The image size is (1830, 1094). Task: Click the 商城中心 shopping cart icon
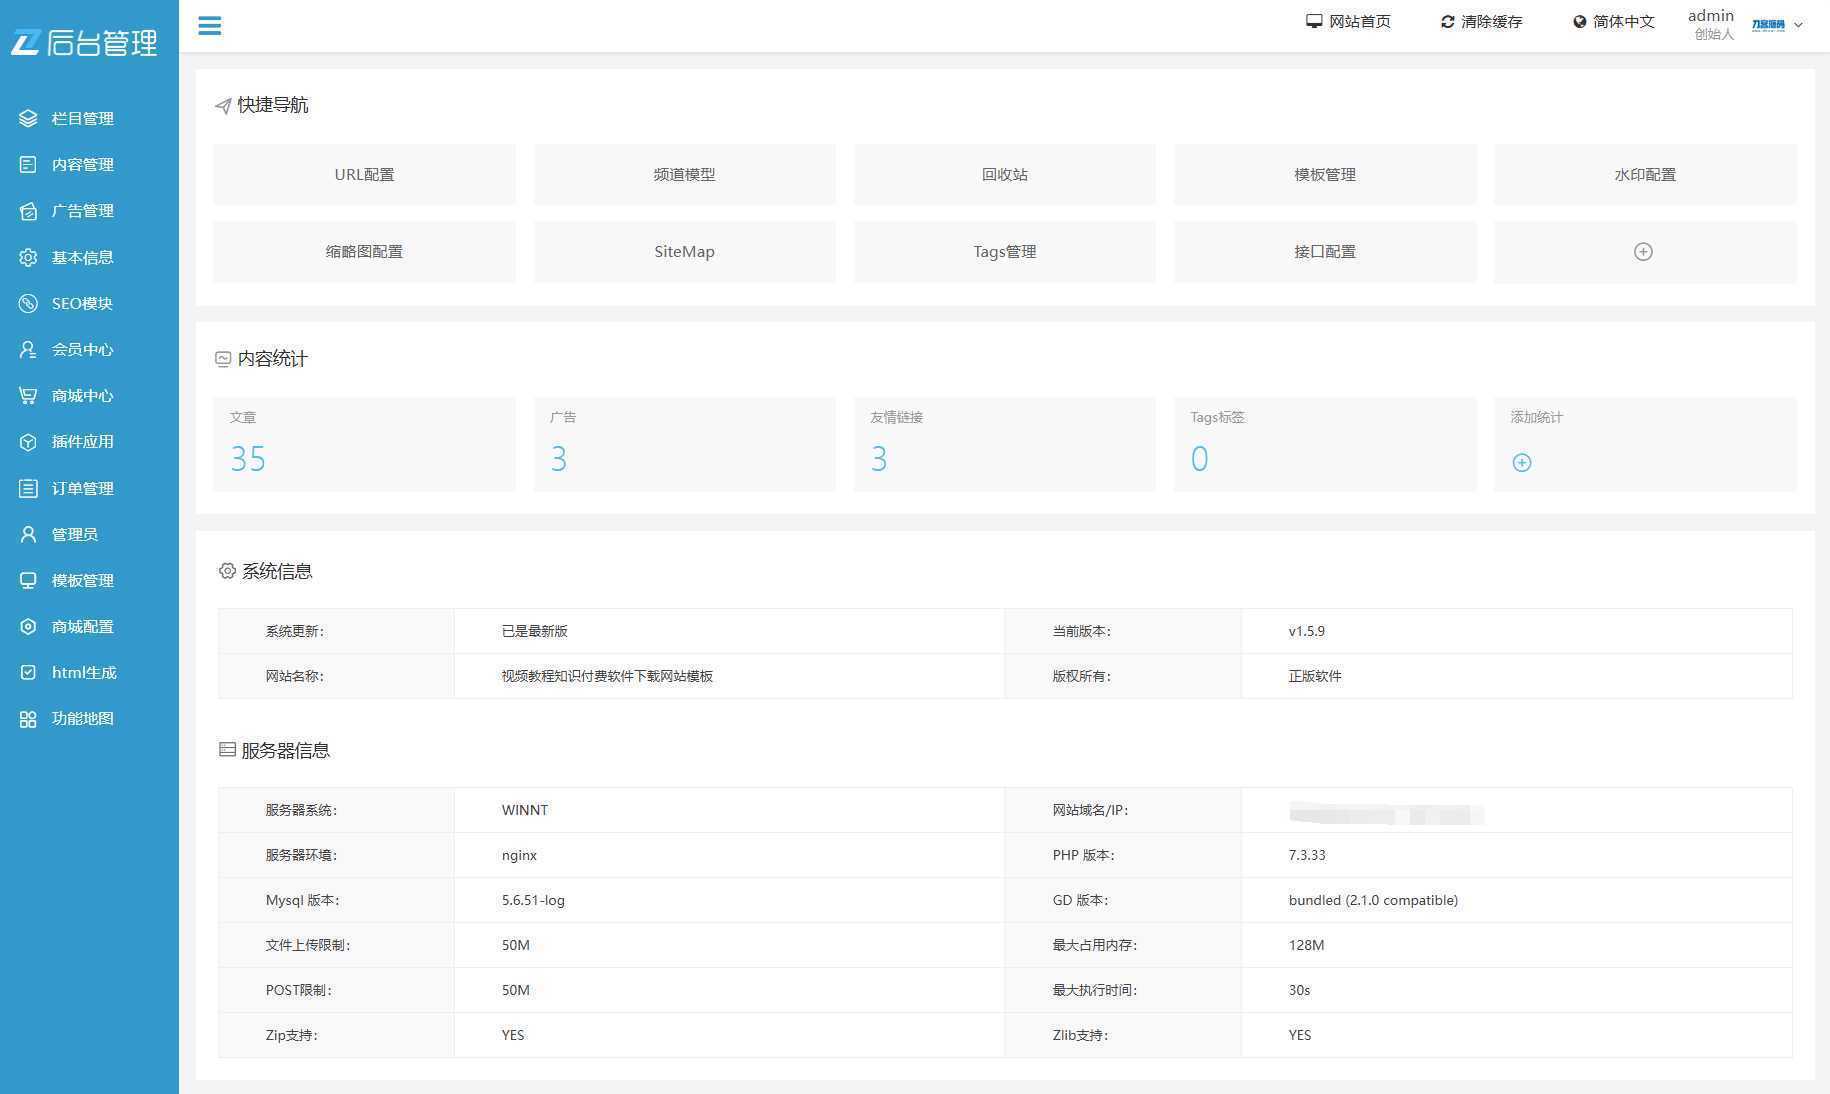click(x=28, y=395)
